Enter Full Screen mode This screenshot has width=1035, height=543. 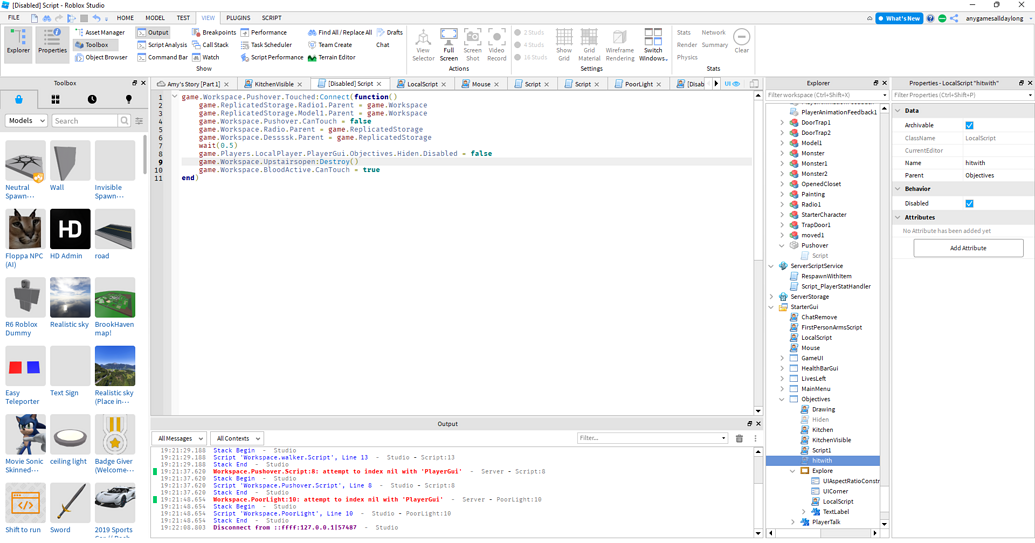(x=448, y=45)
